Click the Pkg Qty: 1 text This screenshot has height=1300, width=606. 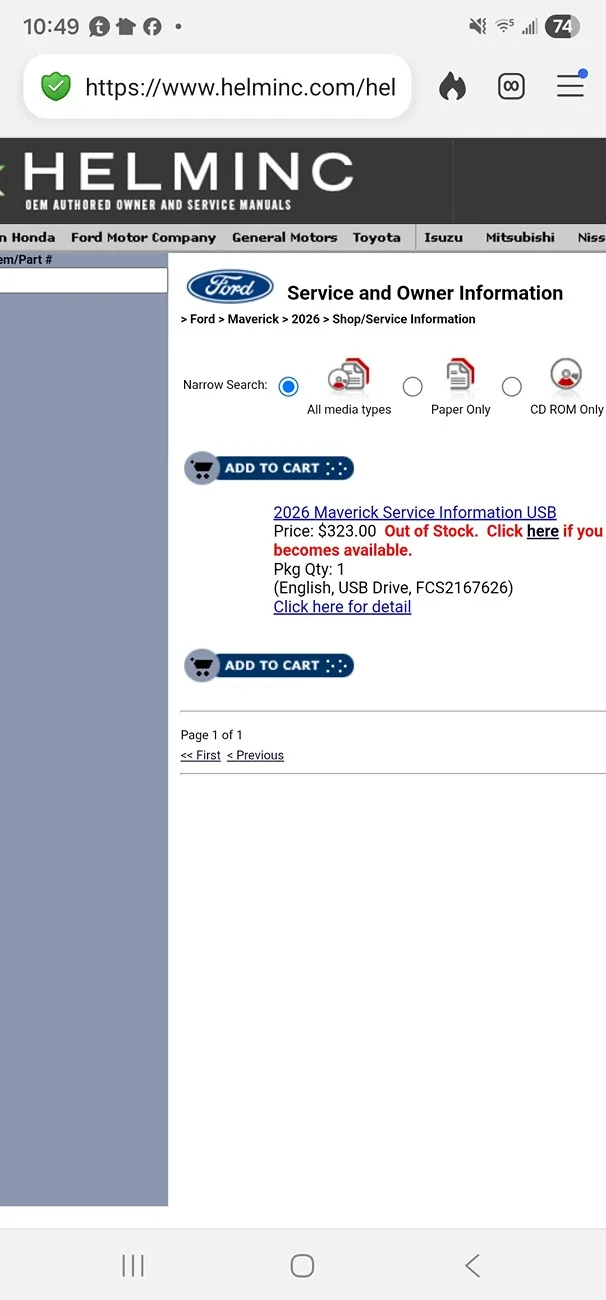[309, 570]
